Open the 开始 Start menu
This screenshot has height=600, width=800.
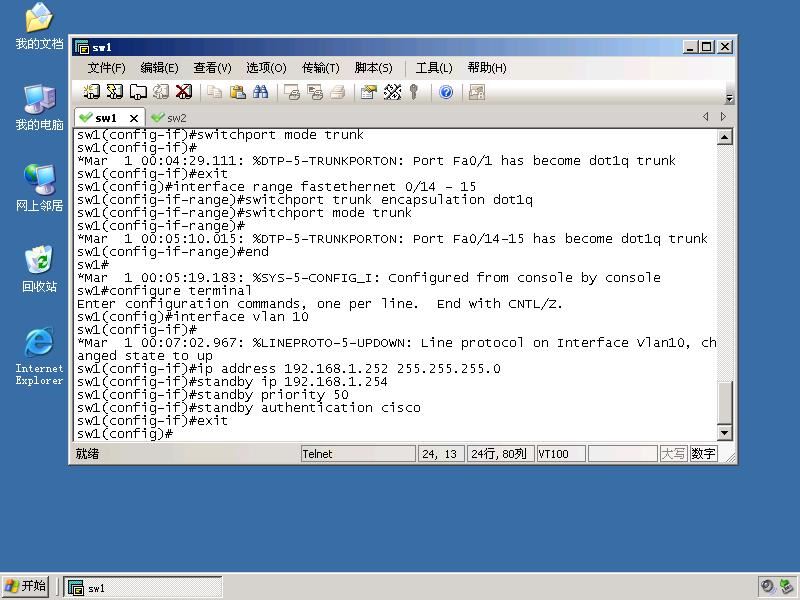pos(26,586)
